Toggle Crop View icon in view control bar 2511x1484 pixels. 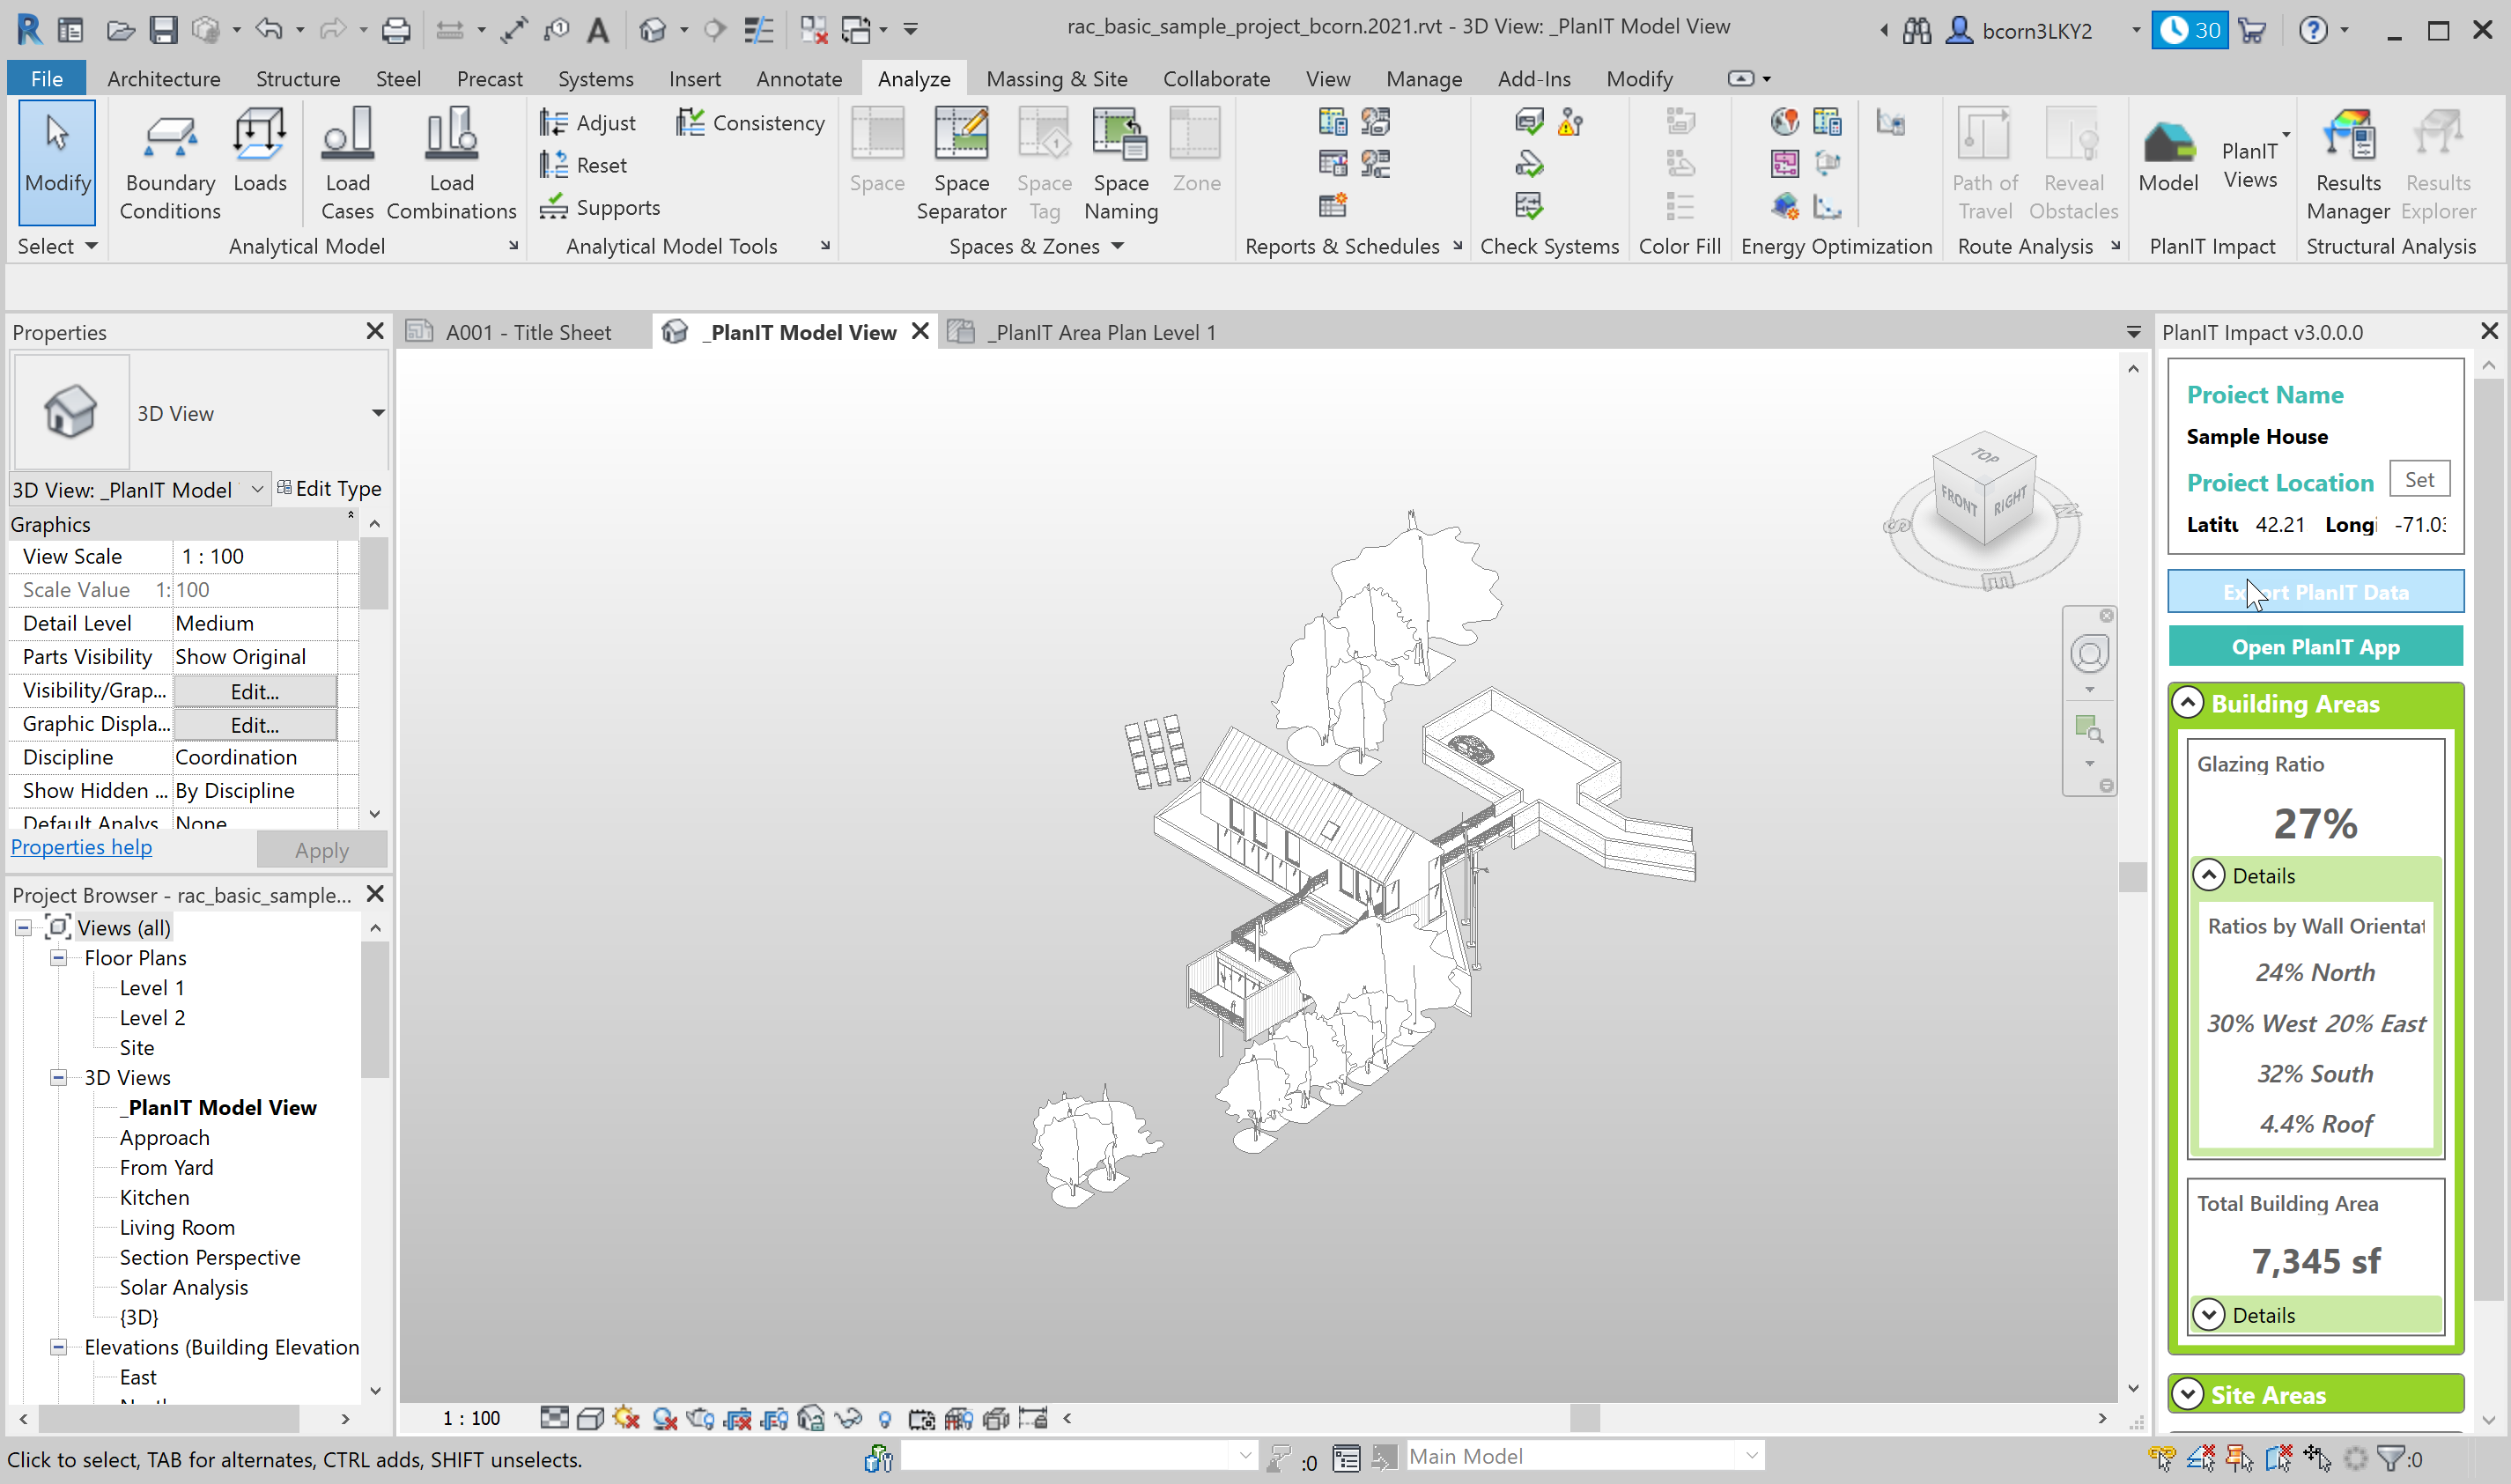click(x=738, y=1418)
